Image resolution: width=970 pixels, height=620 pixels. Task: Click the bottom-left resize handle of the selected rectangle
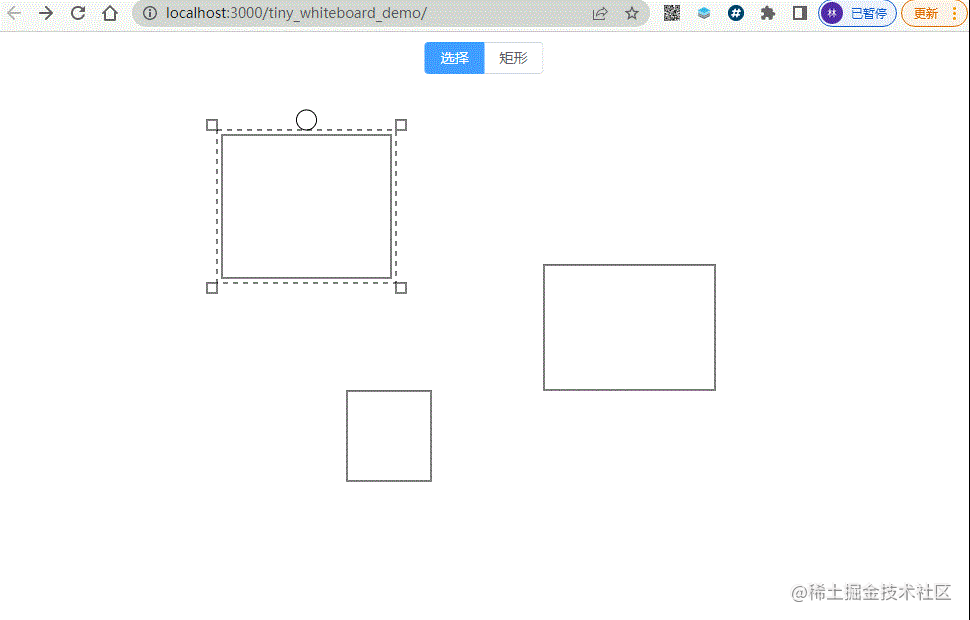tap(212, 288)
